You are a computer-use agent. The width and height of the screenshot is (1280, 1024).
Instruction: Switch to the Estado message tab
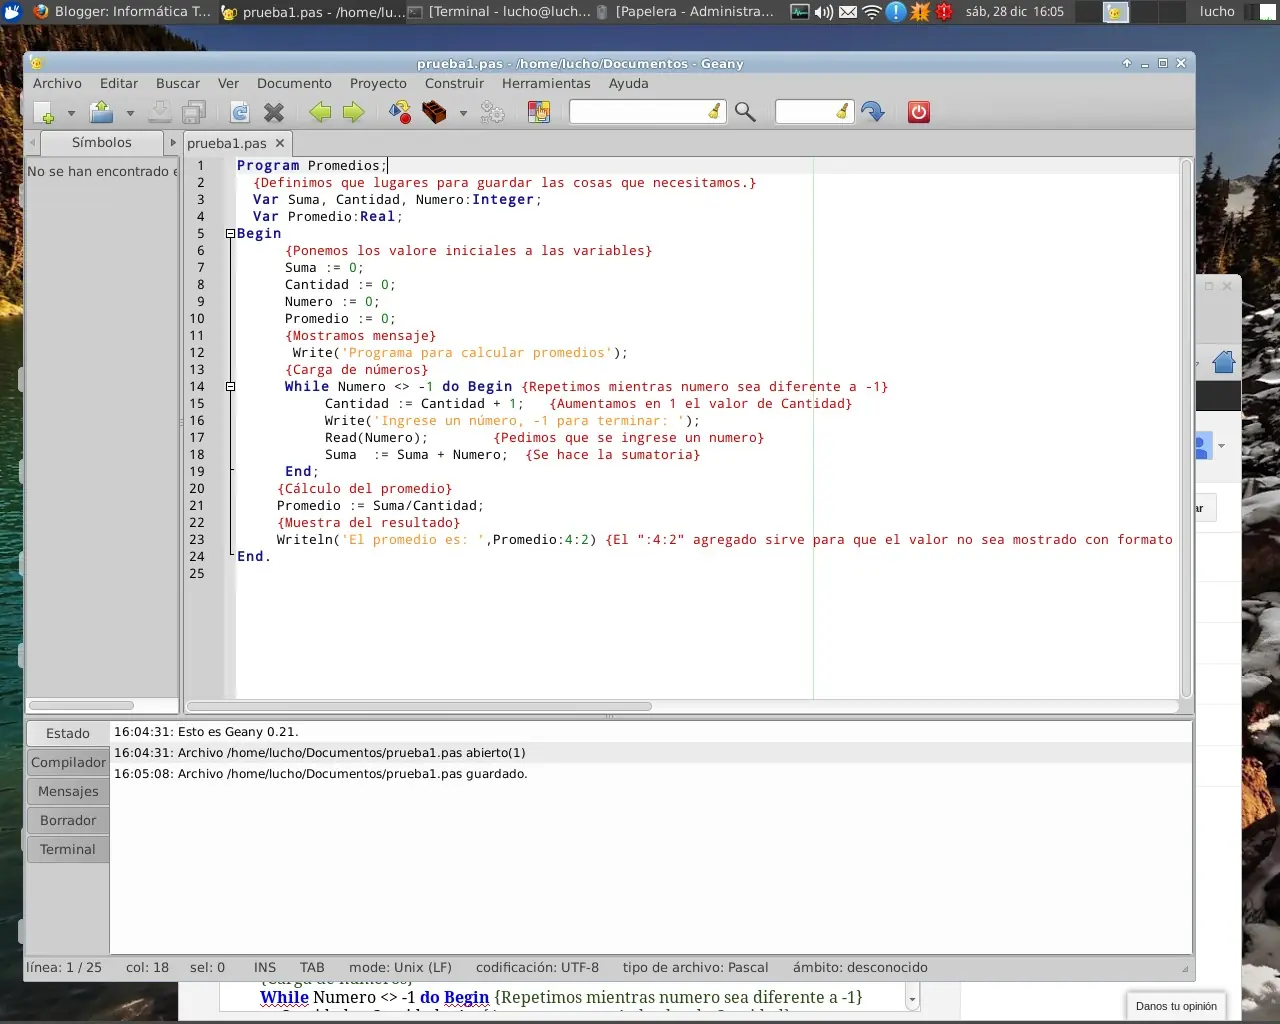pos(68,733)
